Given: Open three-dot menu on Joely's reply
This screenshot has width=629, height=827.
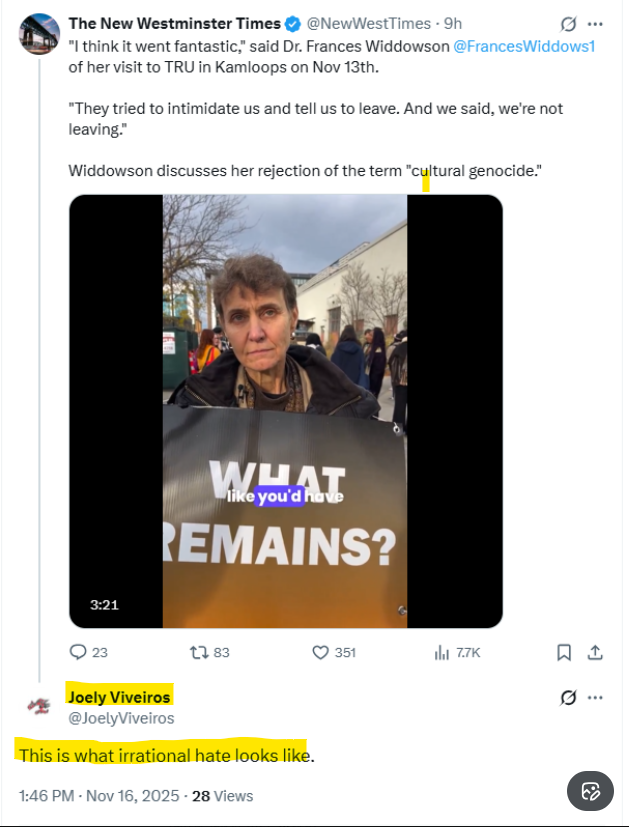Looking at the screenshot, I should pos(596,697).
